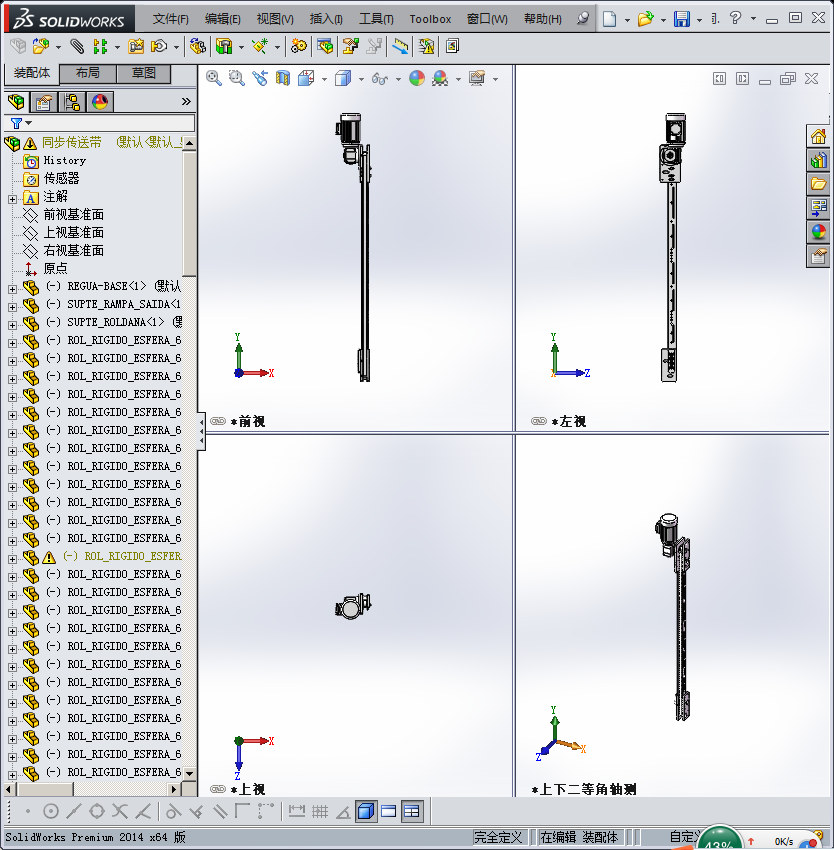Click the Apply Scene icon
834x850 pixels.
tap(440, 79)
